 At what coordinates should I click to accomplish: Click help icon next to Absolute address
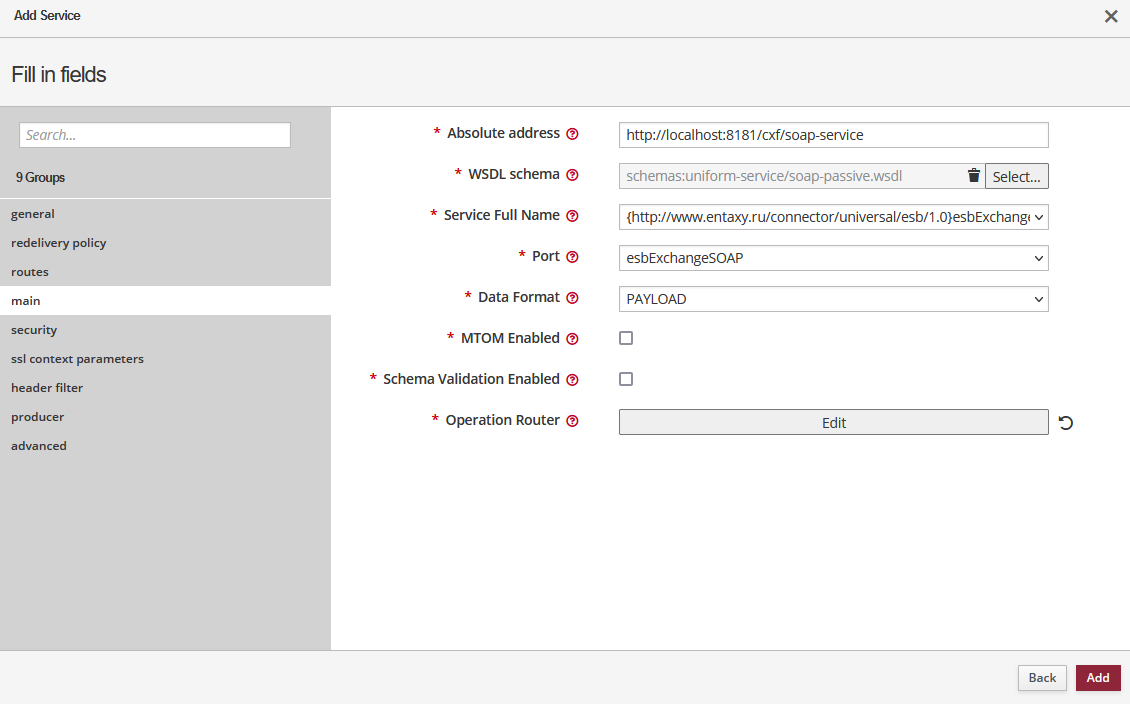pos(572,134)
